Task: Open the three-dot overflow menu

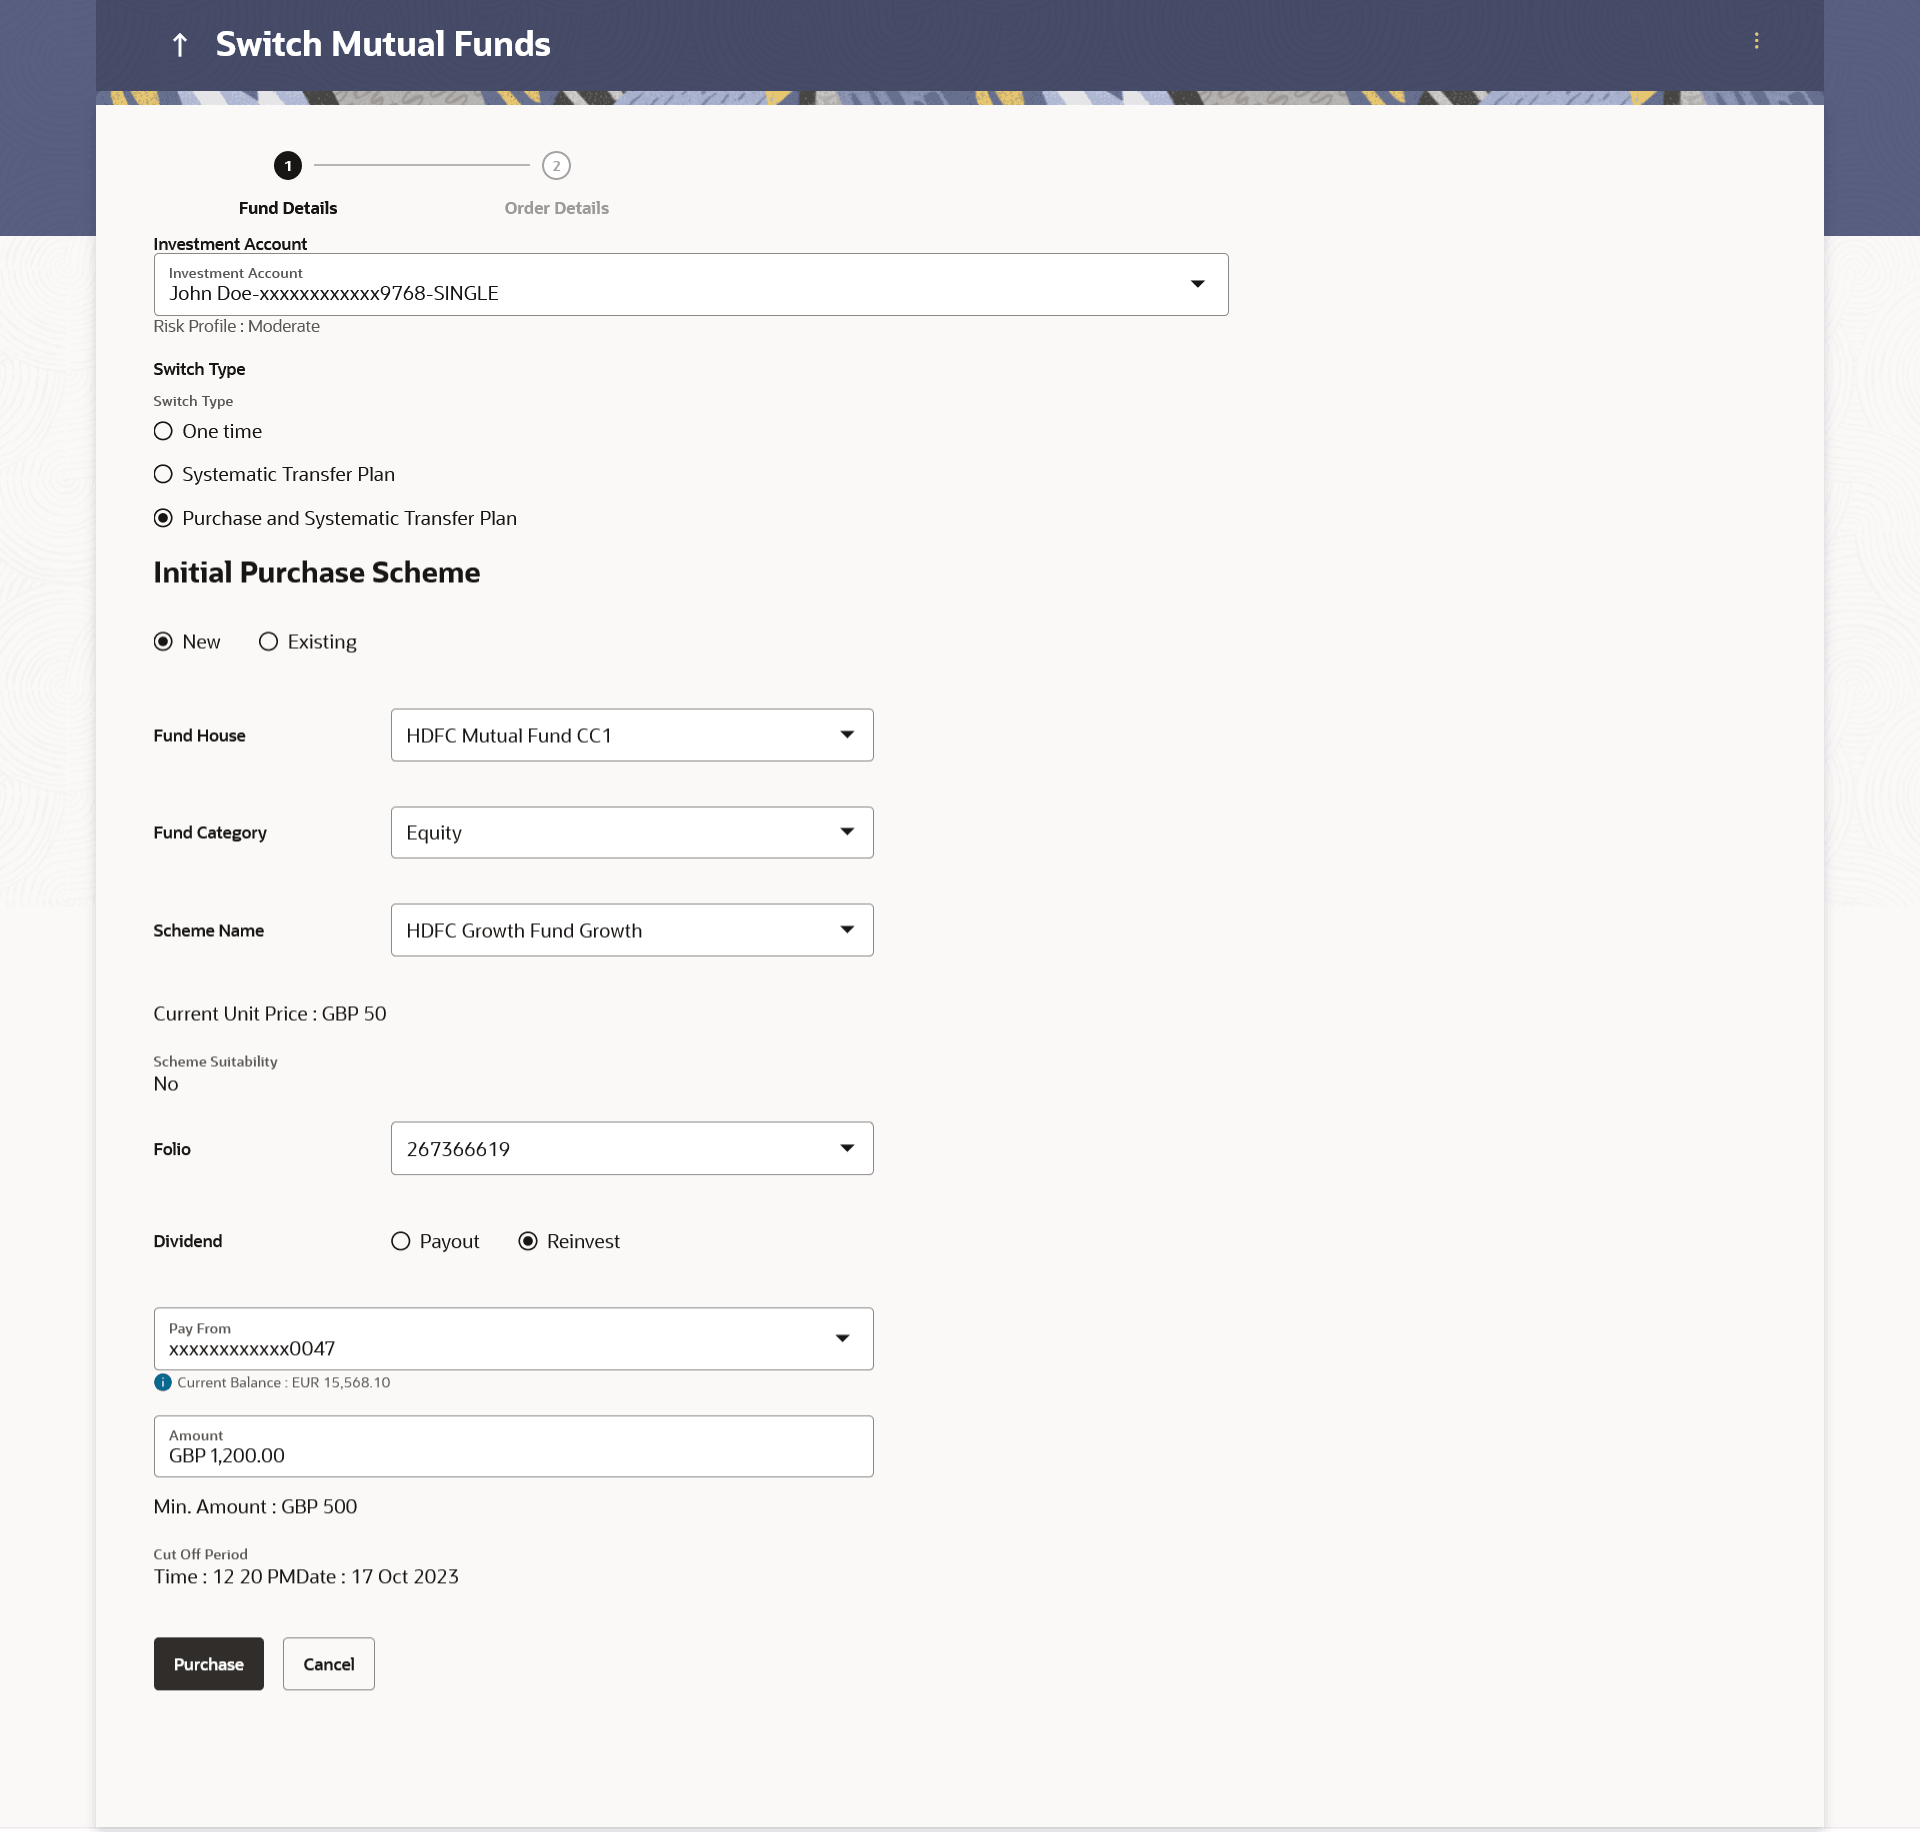Action: coord(1756,41)
